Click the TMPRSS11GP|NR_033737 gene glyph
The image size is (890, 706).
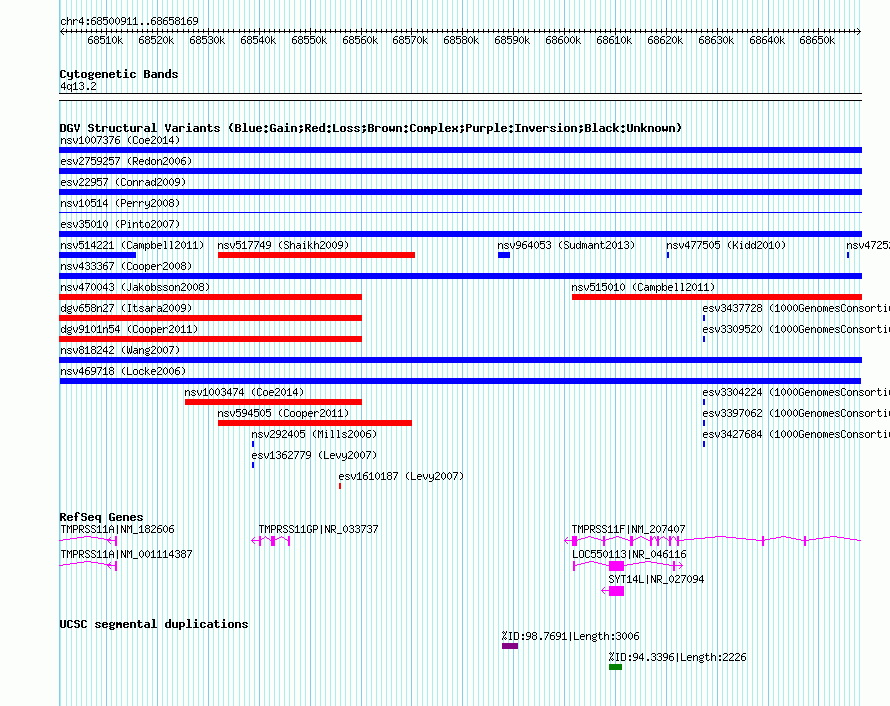(271, 541)
